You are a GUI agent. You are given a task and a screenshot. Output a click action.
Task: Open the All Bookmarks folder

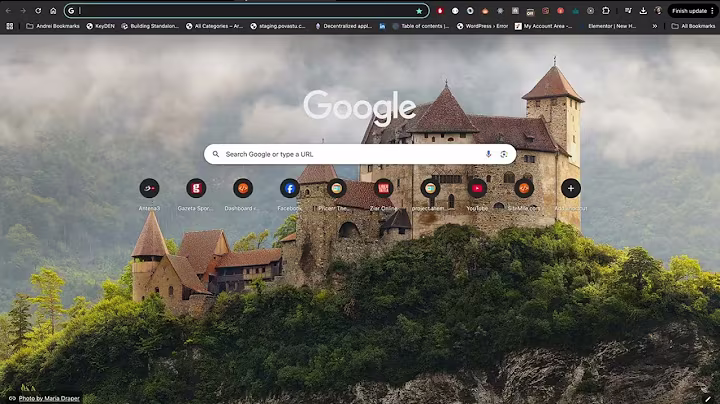693,26
